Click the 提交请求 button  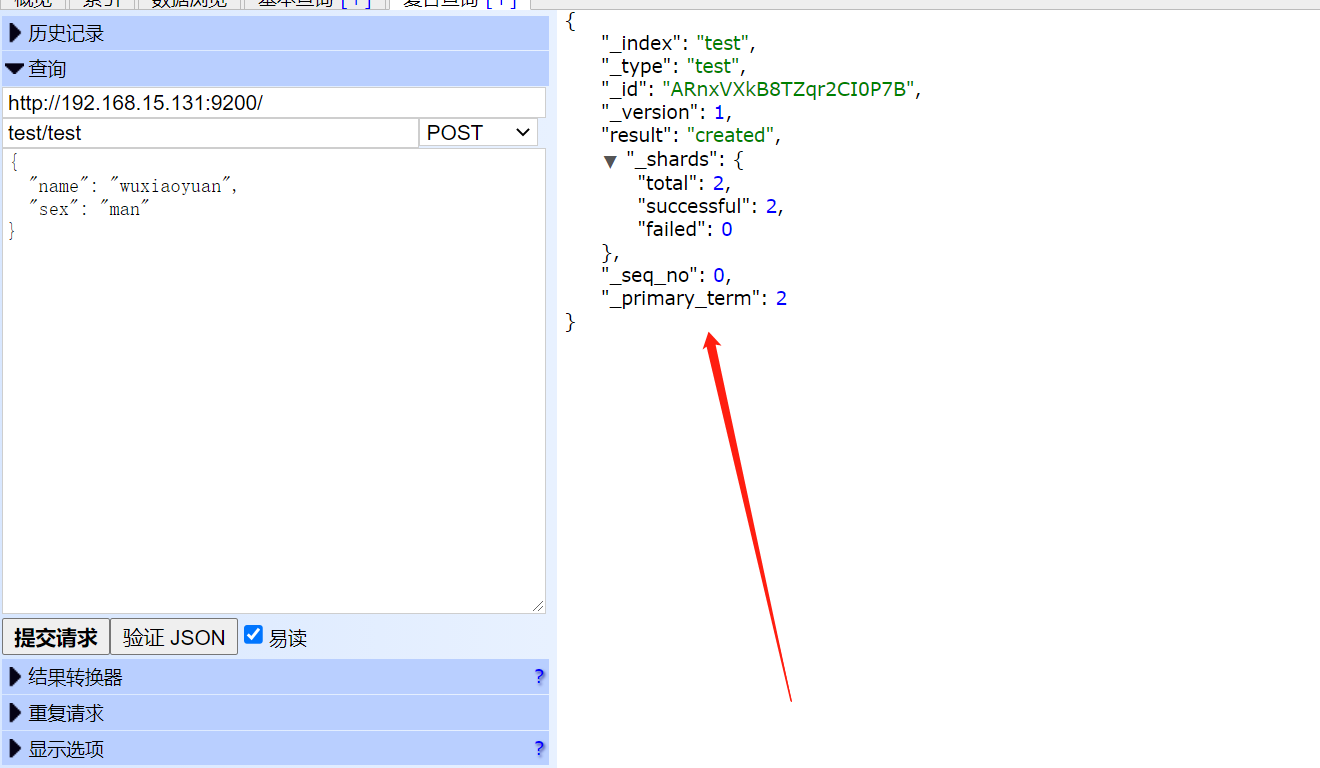(x=56, y=637)
